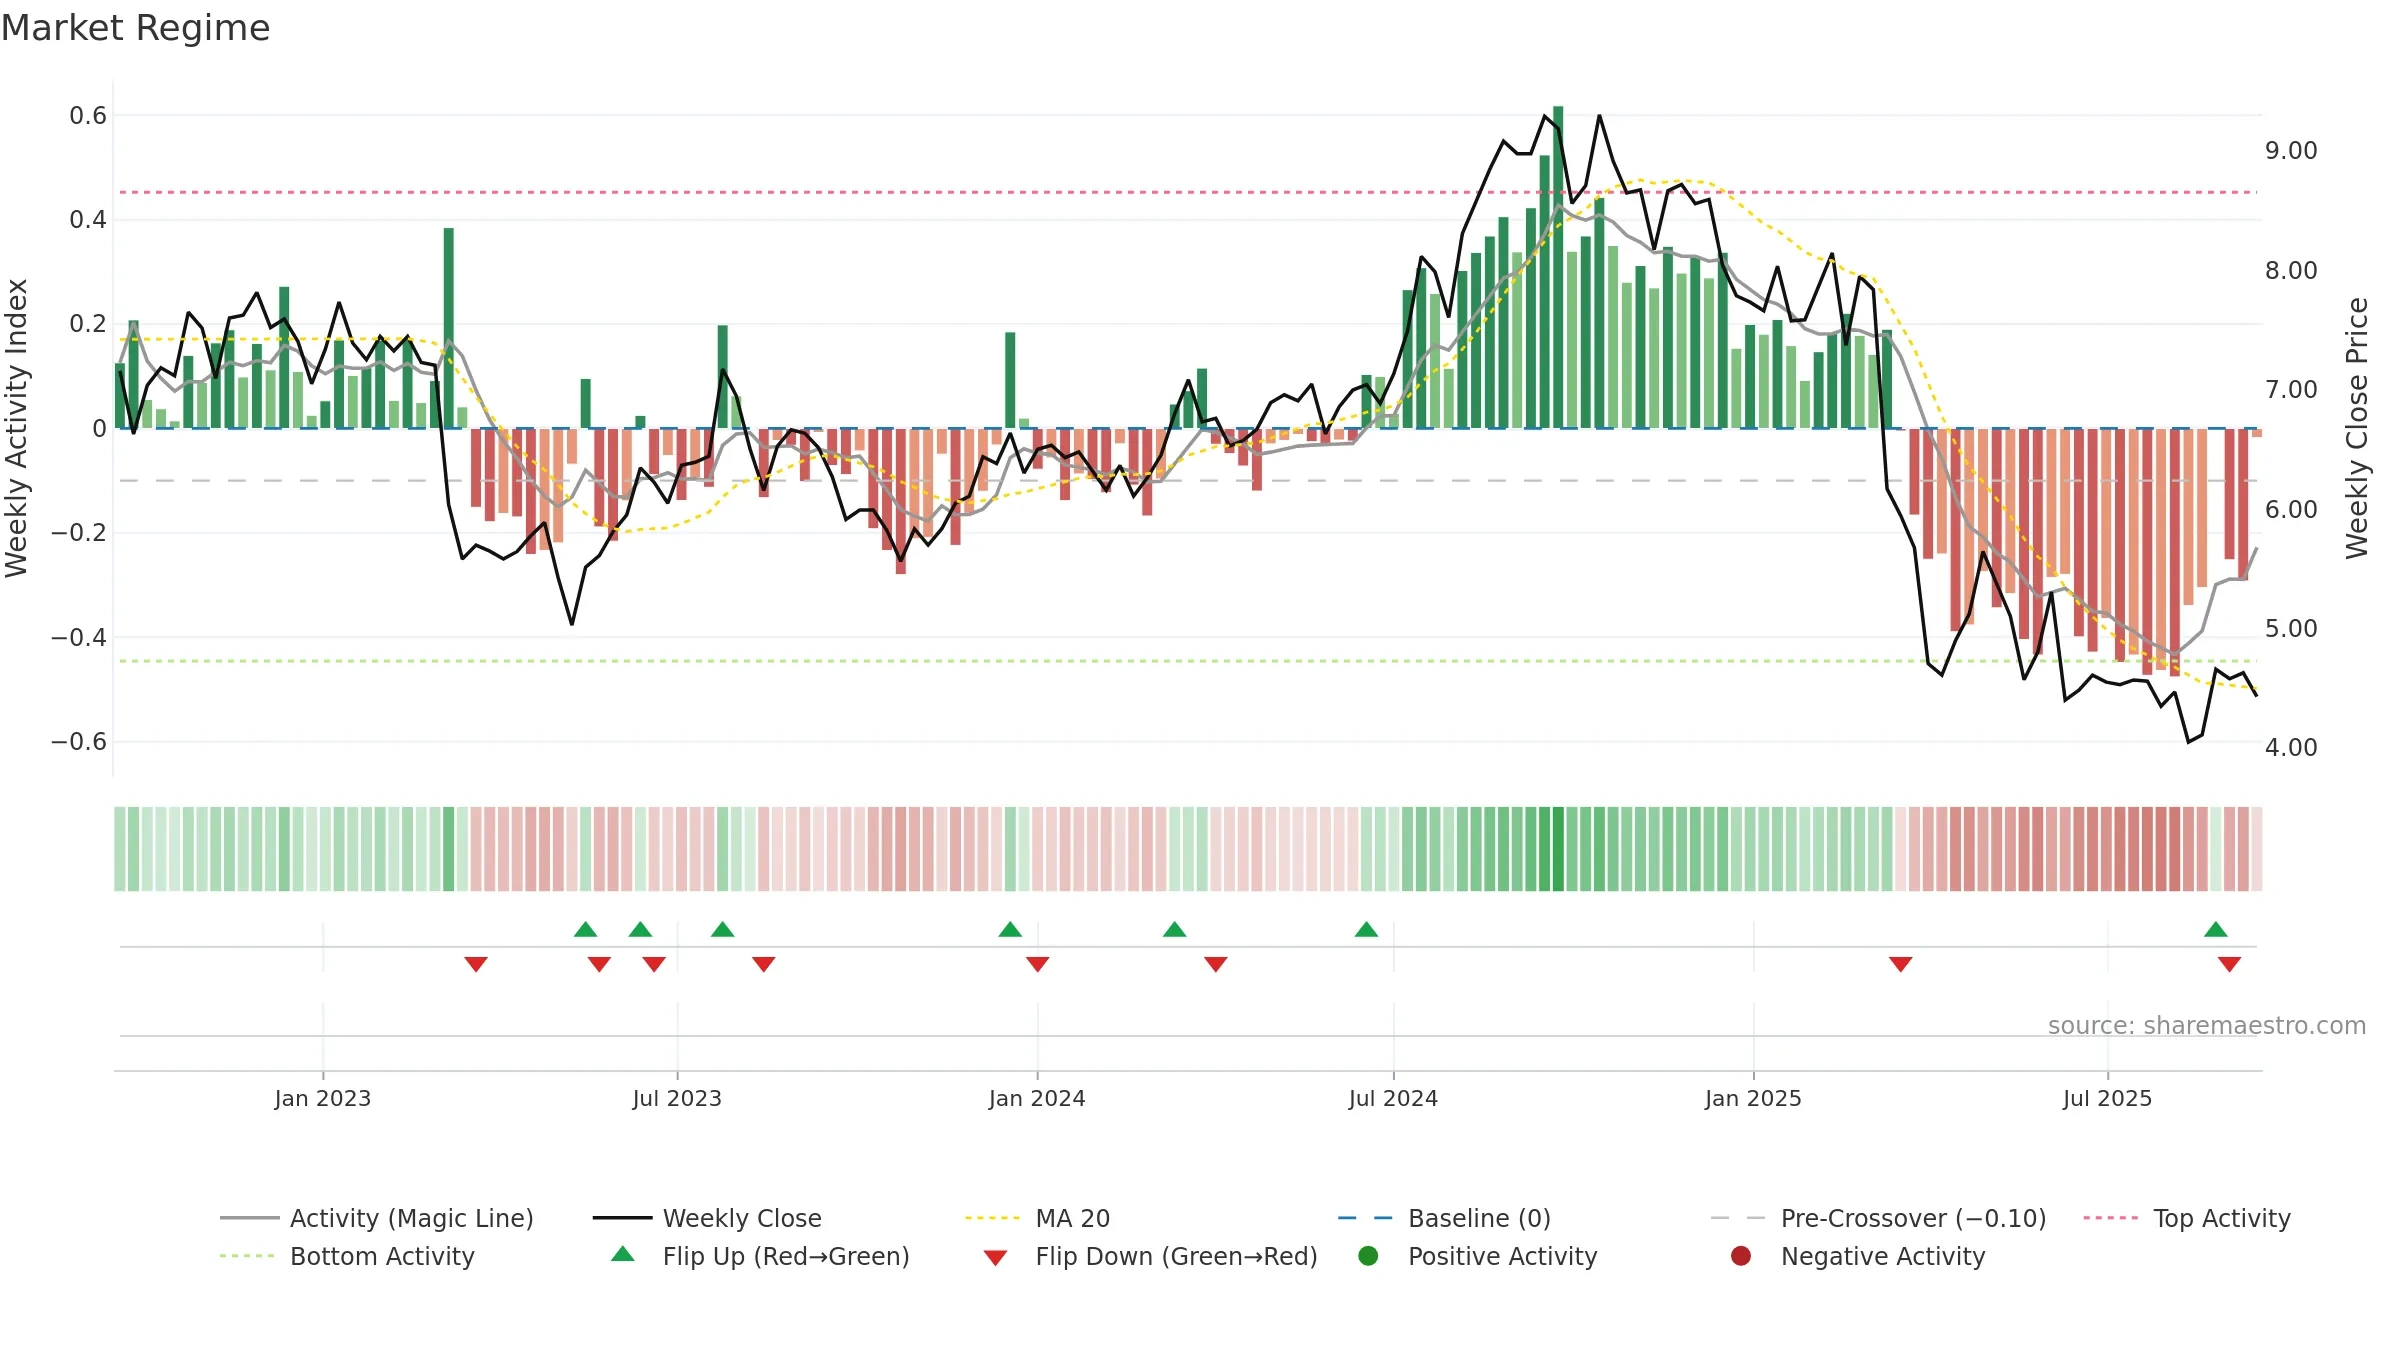2400x1350 pixels.
Task: Click the −0.6 activity axis tick
Action: (x=79, y=742)
